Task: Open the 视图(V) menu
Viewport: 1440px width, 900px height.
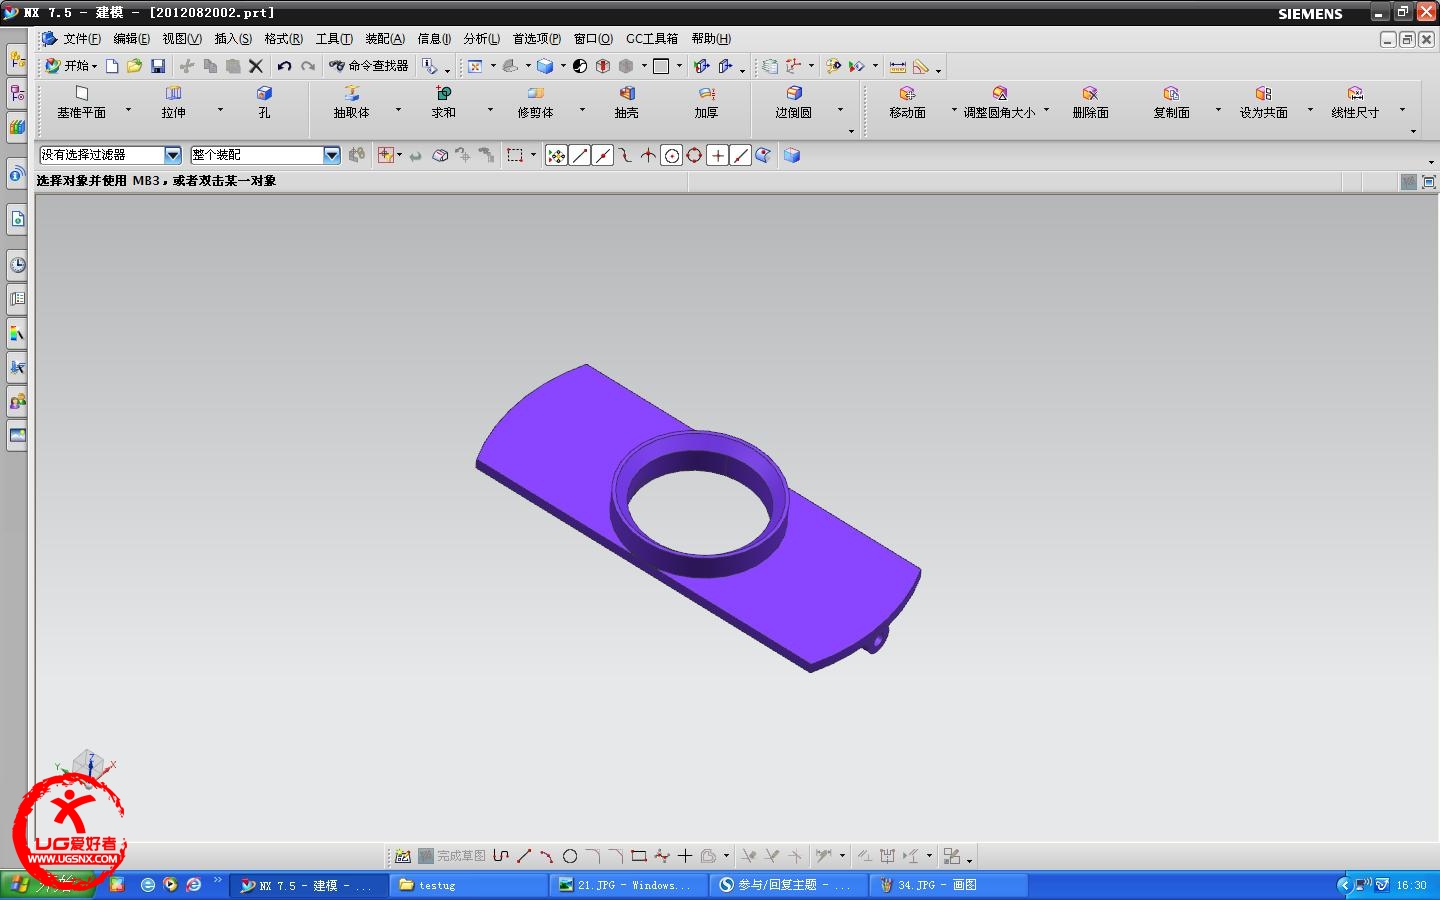Action: 182,39
